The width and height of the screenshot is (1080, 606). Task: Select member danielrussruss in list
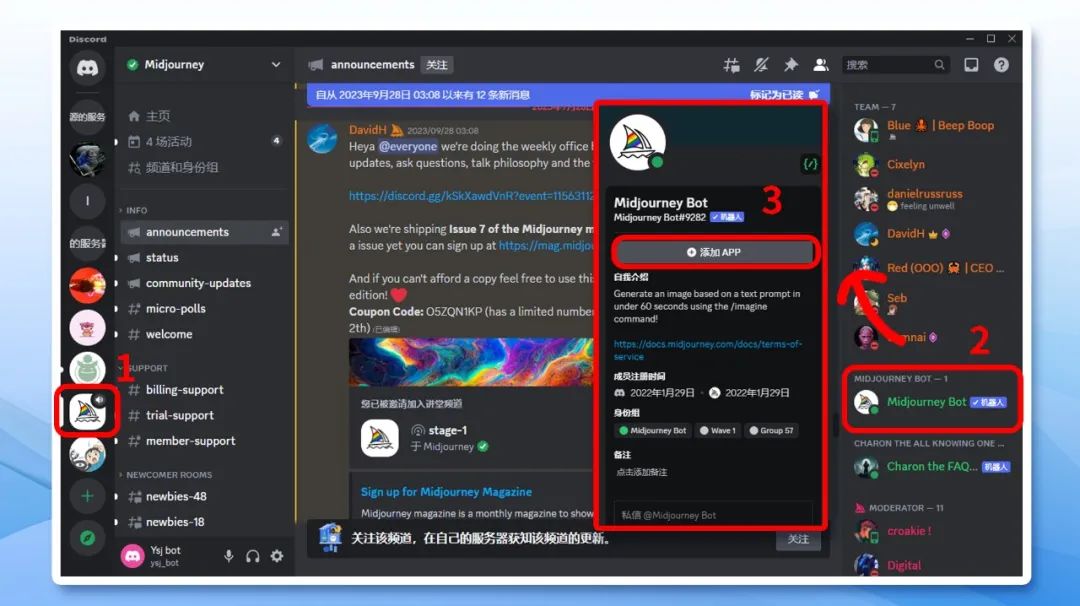932,199
